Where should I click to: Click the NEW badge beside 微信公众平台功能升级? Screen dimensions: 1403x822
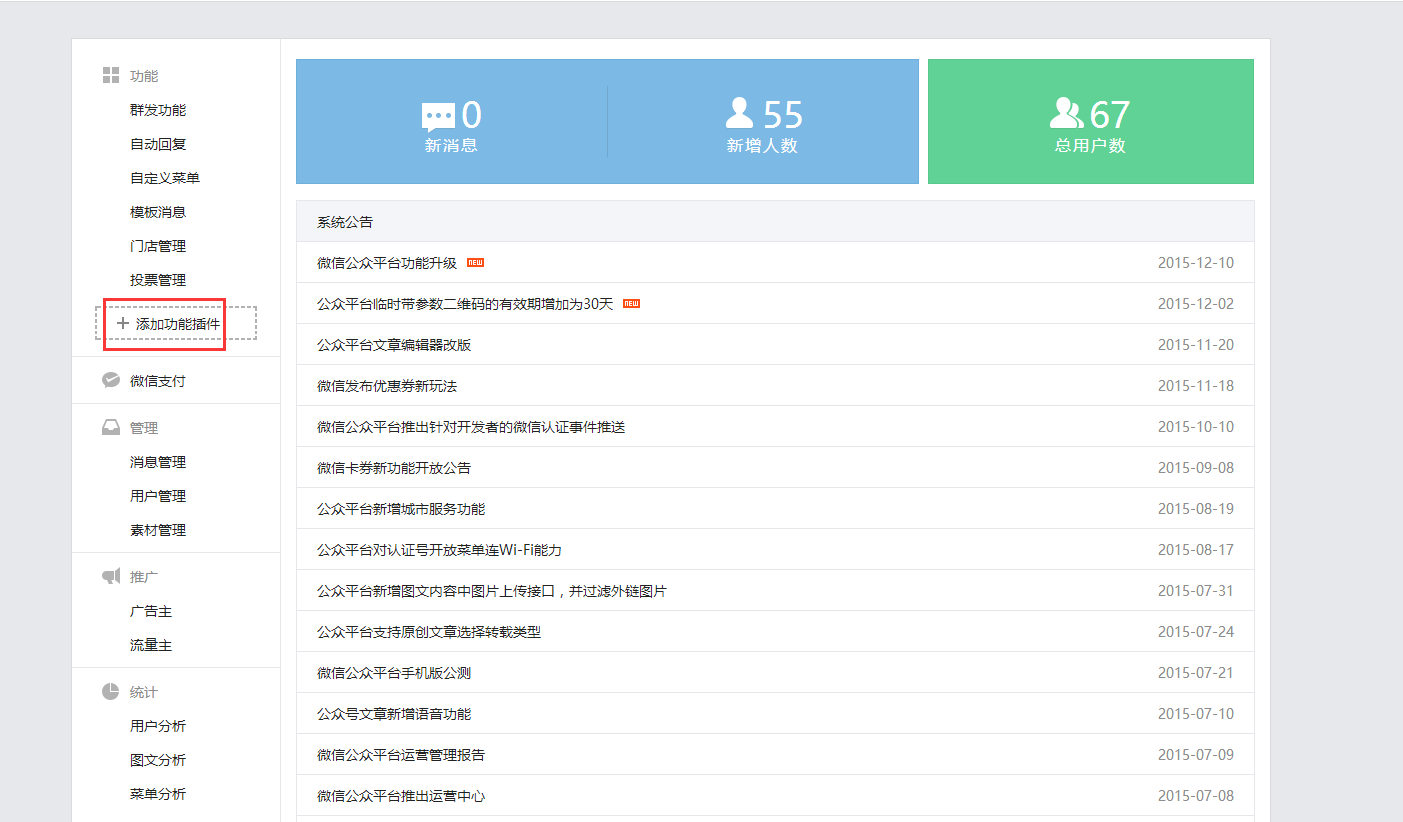click(475, 263)
